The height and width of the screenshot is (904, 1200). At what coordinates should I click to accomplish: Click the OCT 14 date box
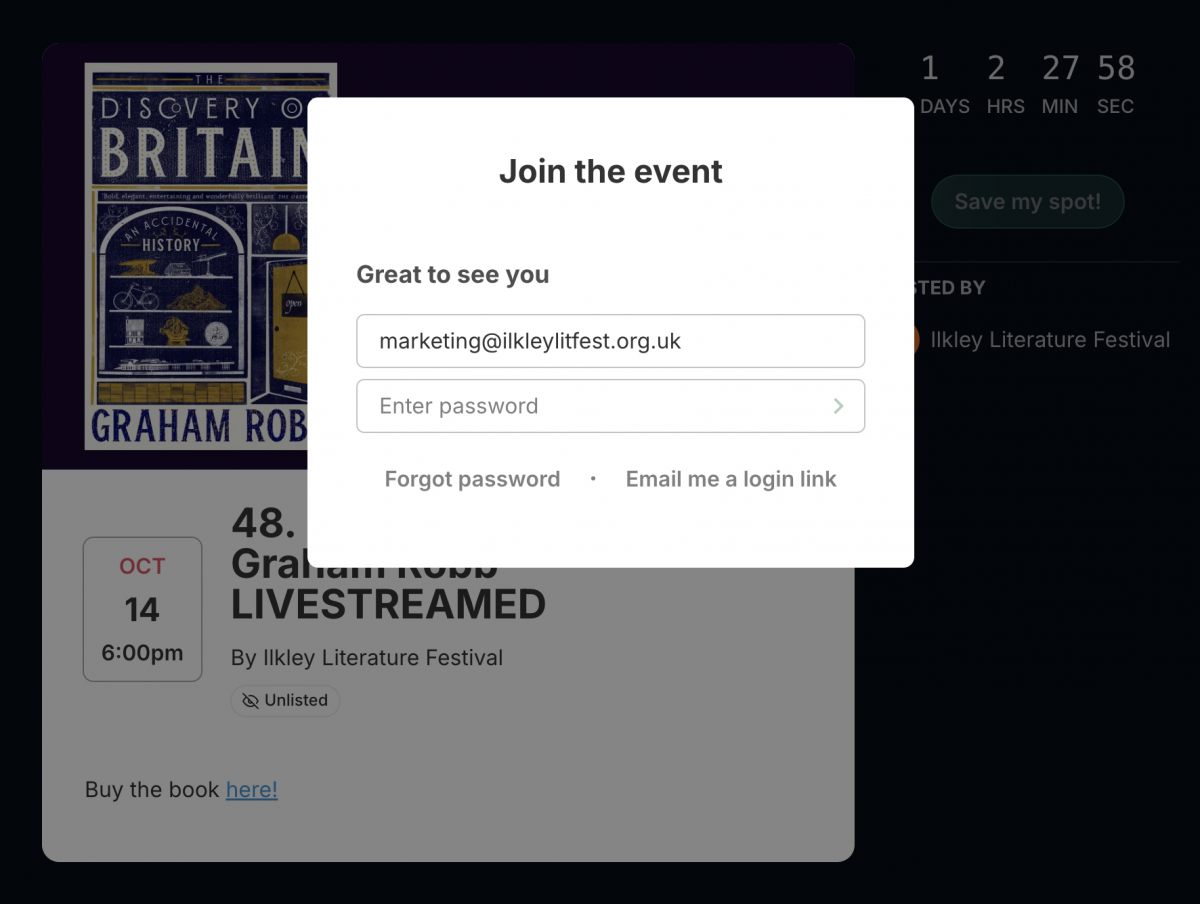[x=142, y=609]
